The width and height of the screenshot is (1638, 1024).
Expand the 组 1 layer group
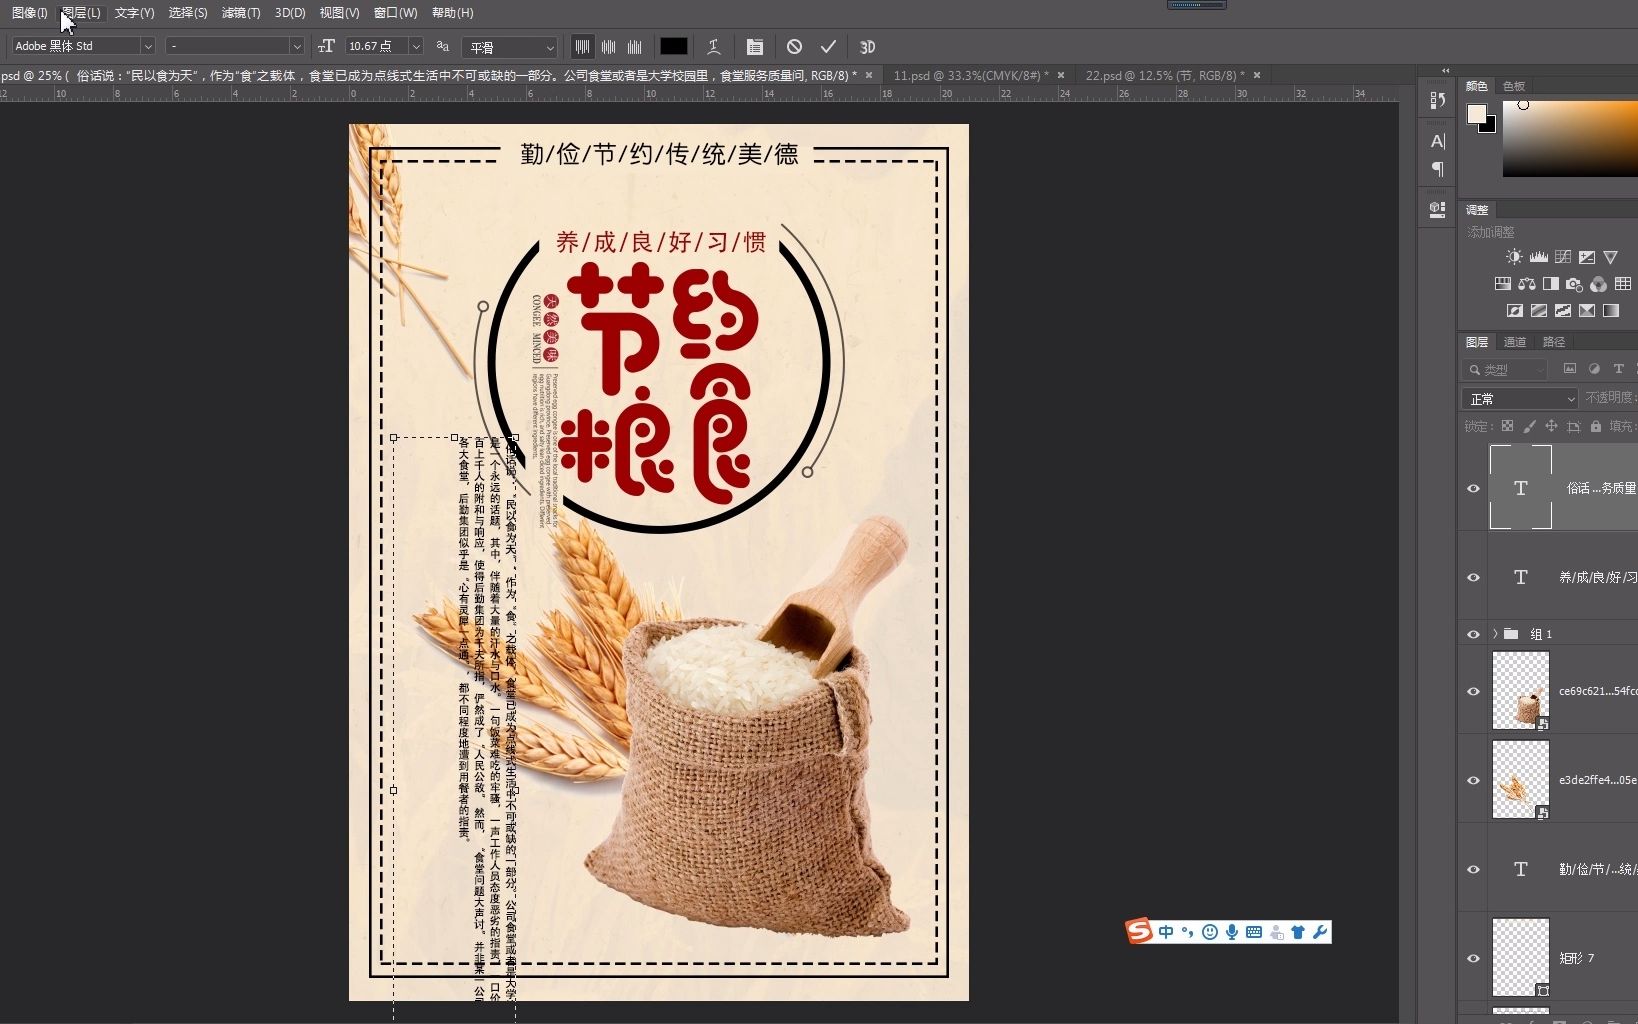(1495, 634)
